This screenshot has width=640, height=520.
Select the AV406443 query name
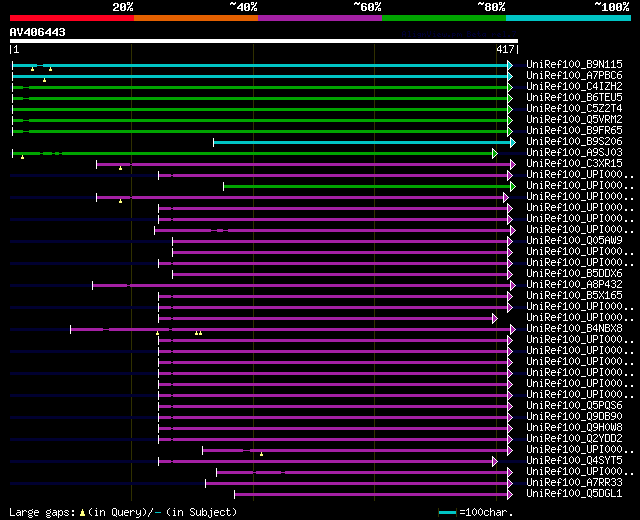point(38,32)
